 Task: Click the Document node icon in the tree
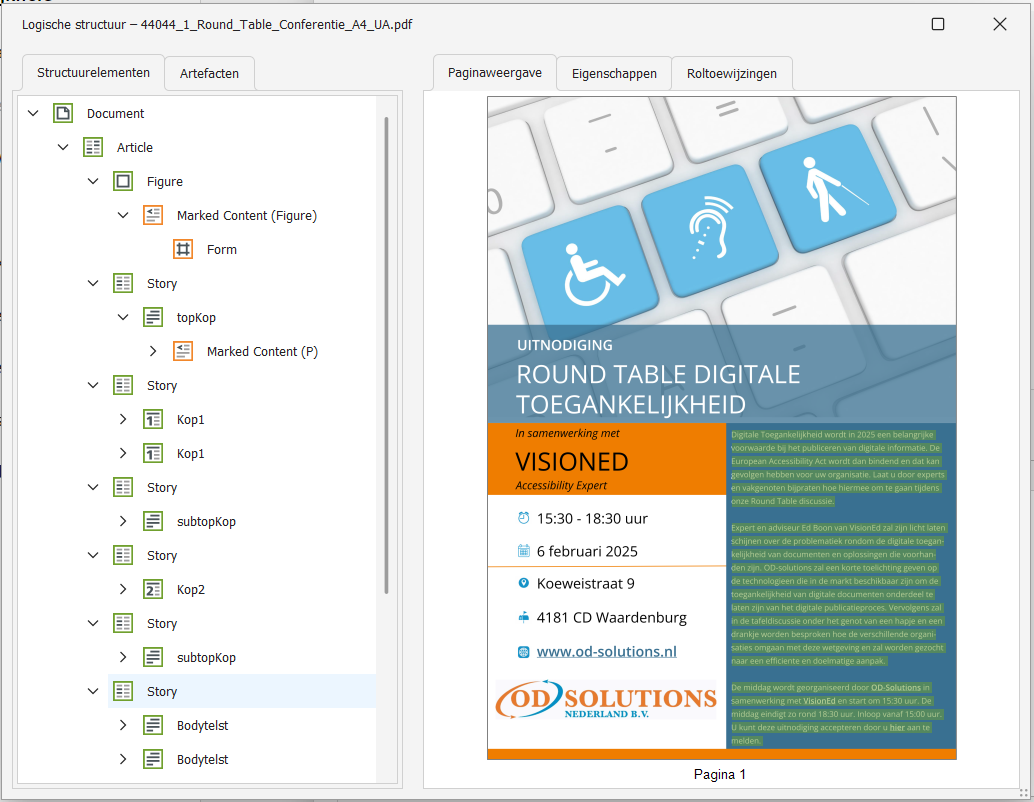[63, 113]
